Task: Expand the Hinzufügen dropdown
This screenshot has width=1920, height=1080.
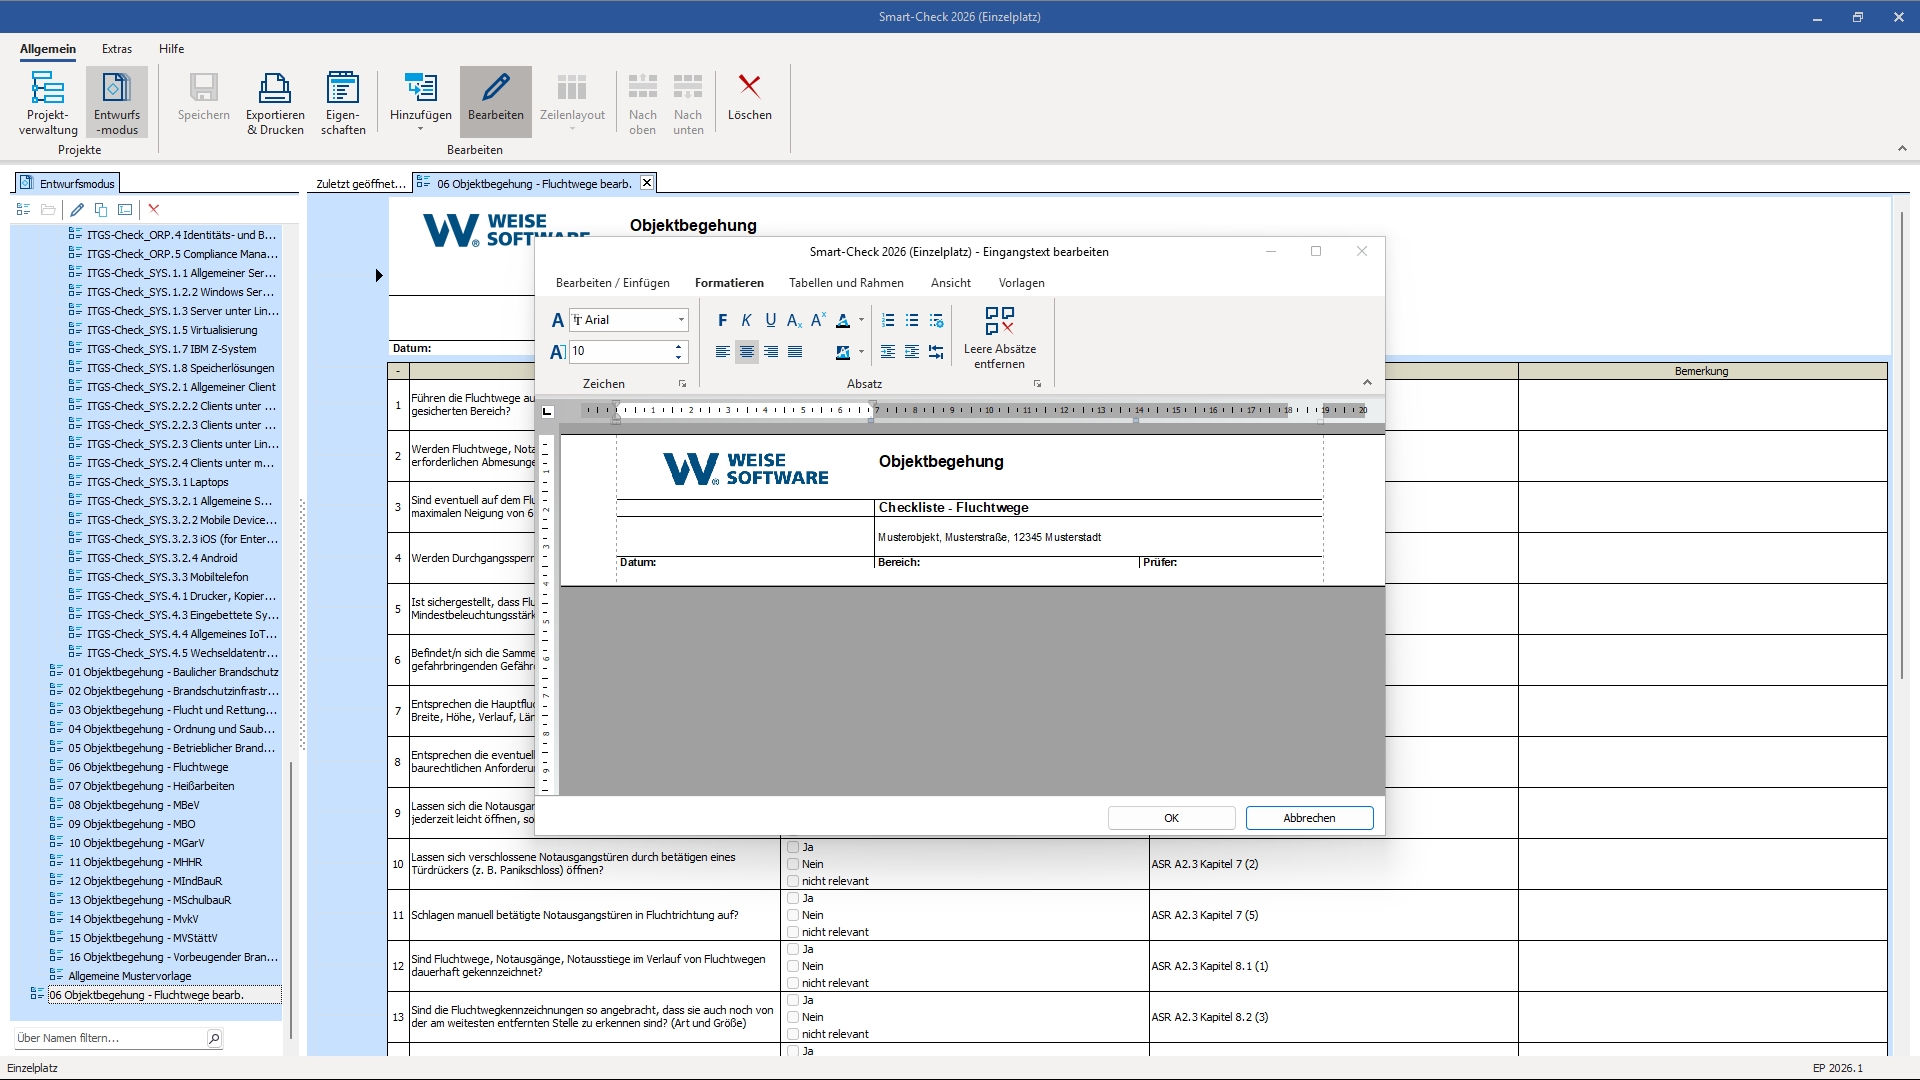Action: [420, 129]
